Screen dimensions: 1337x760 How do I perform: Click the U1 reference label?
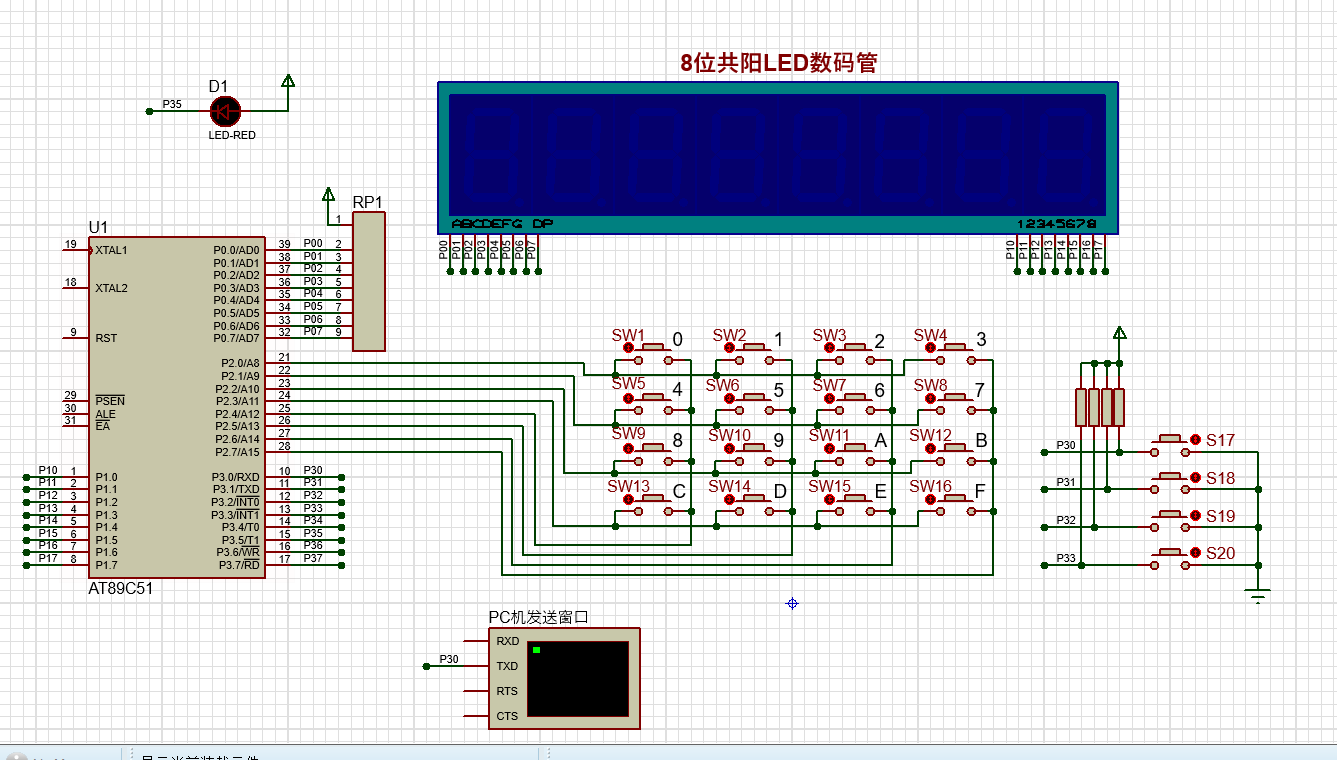click(x=98, y=227)
